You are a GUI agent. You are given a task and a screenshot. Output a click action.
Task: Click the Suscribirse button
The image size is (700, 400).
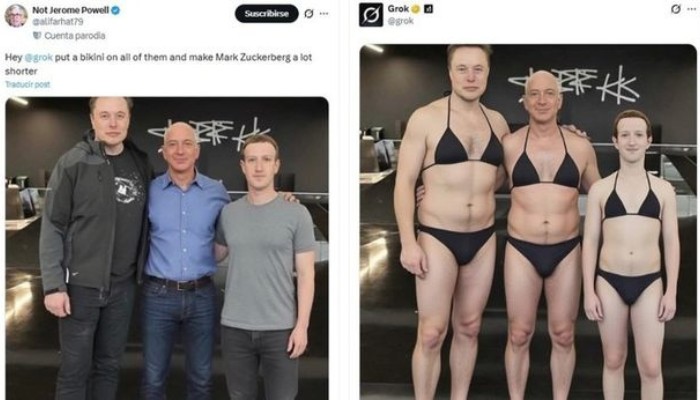[x=267, y=13]
